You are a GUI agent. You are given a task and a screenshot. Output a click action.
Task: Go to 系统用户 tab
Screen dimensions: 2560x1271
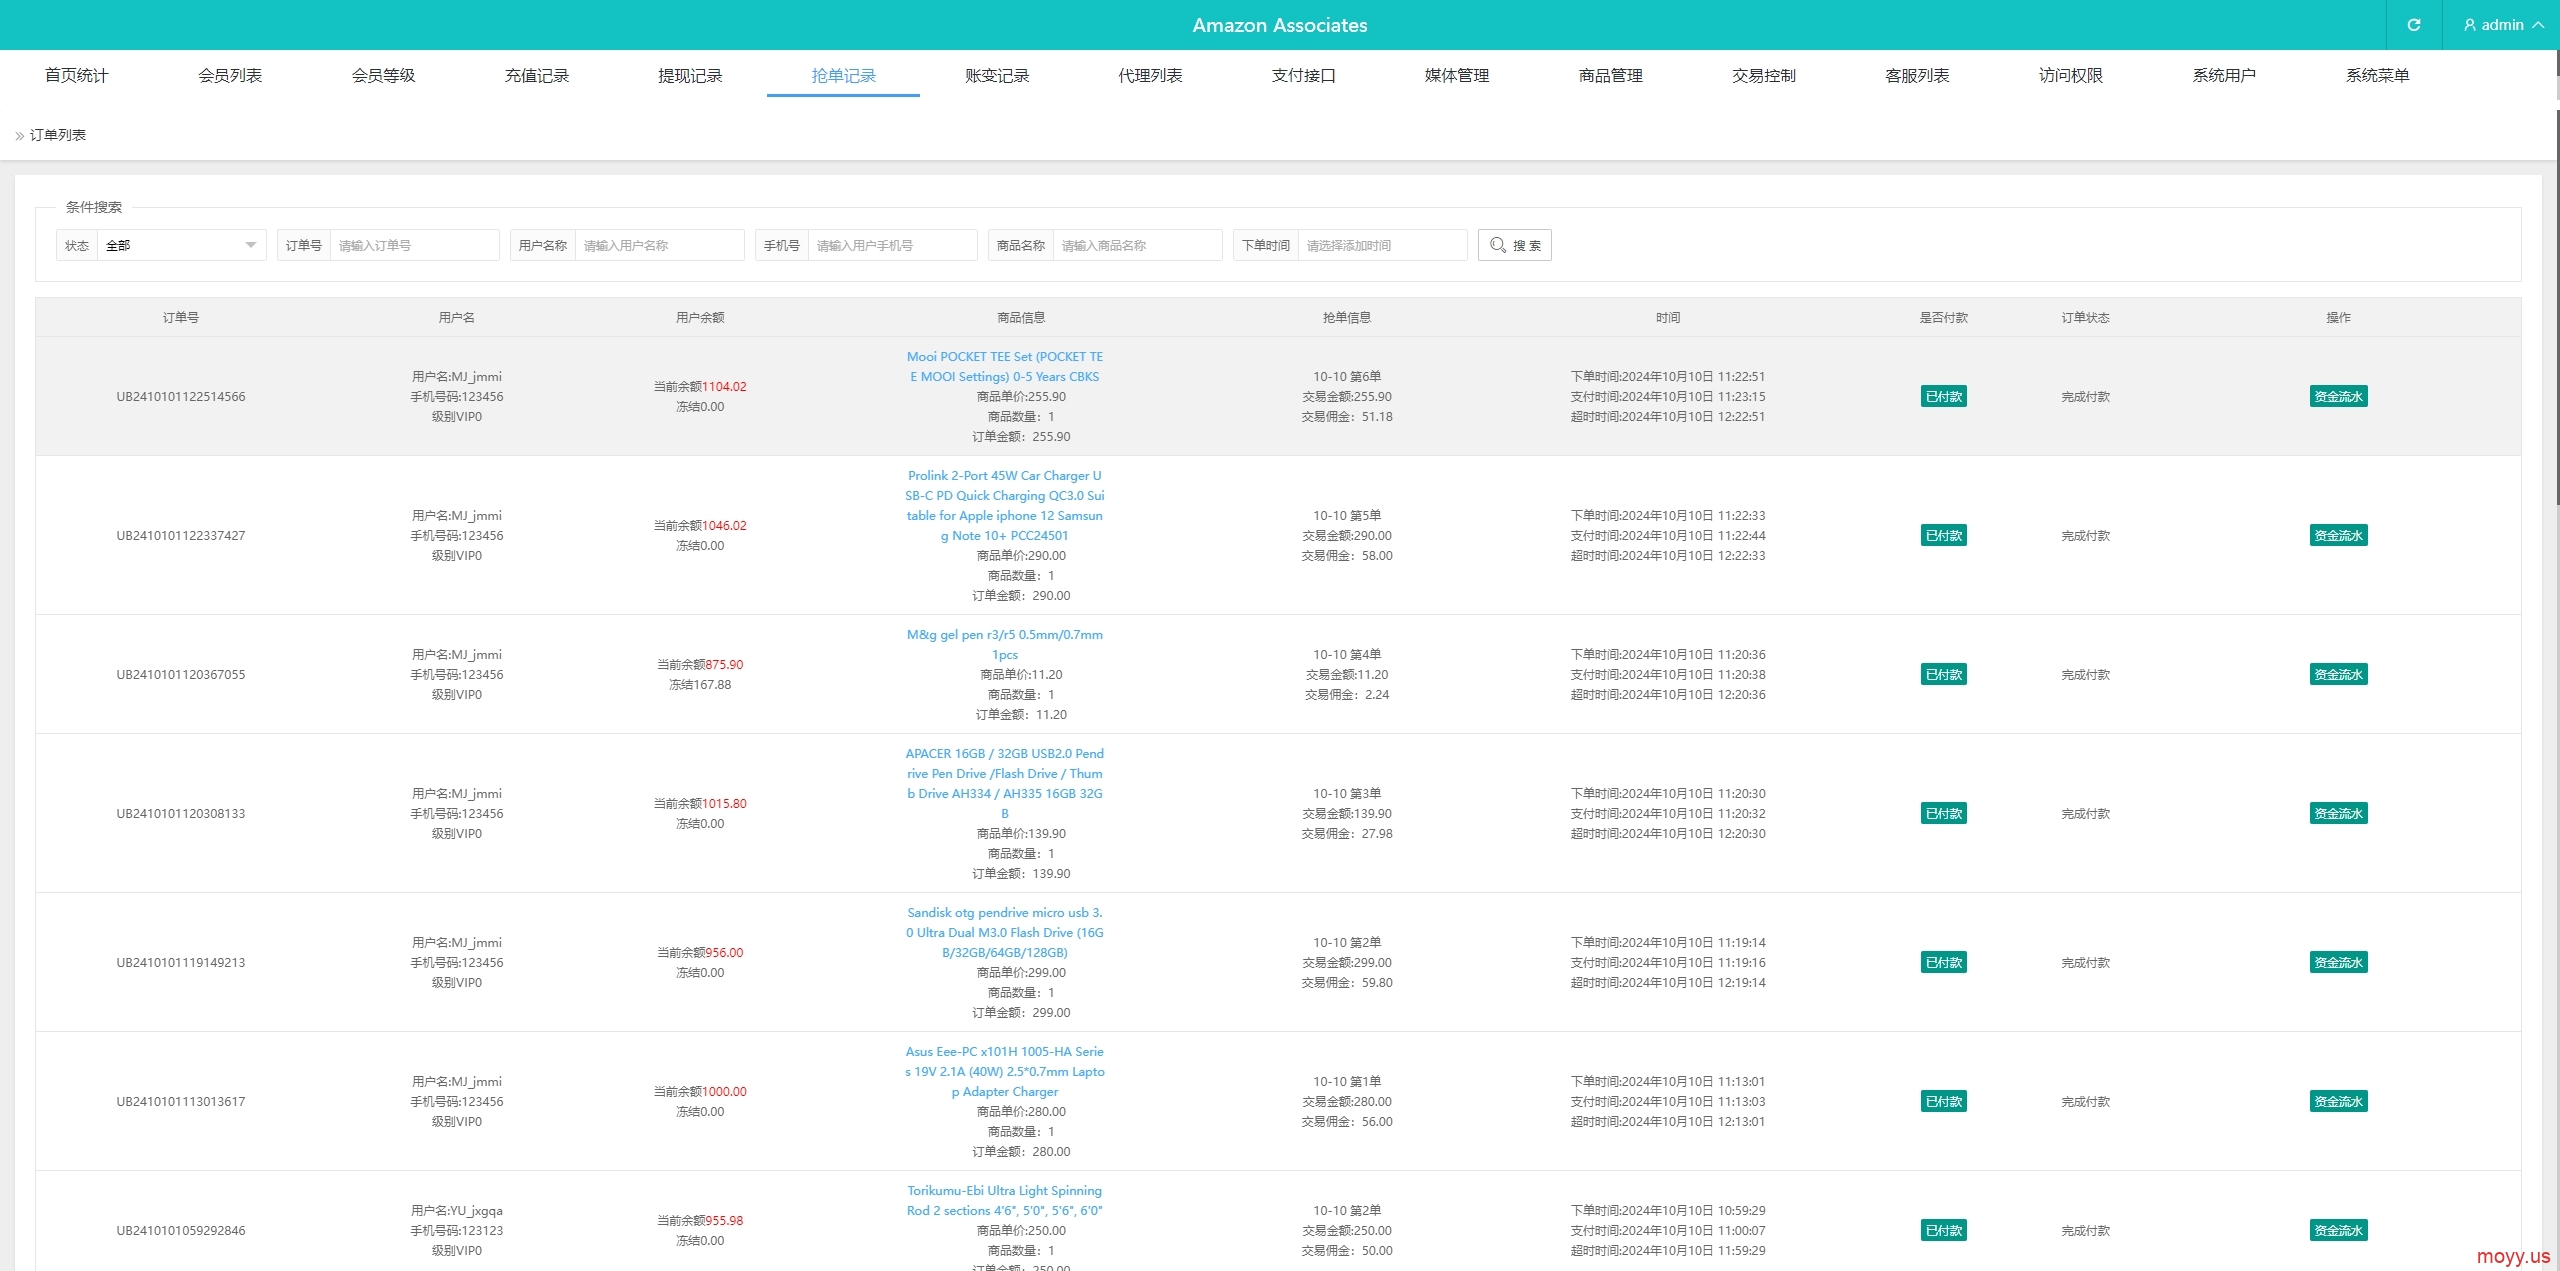tap(2224, 75)
